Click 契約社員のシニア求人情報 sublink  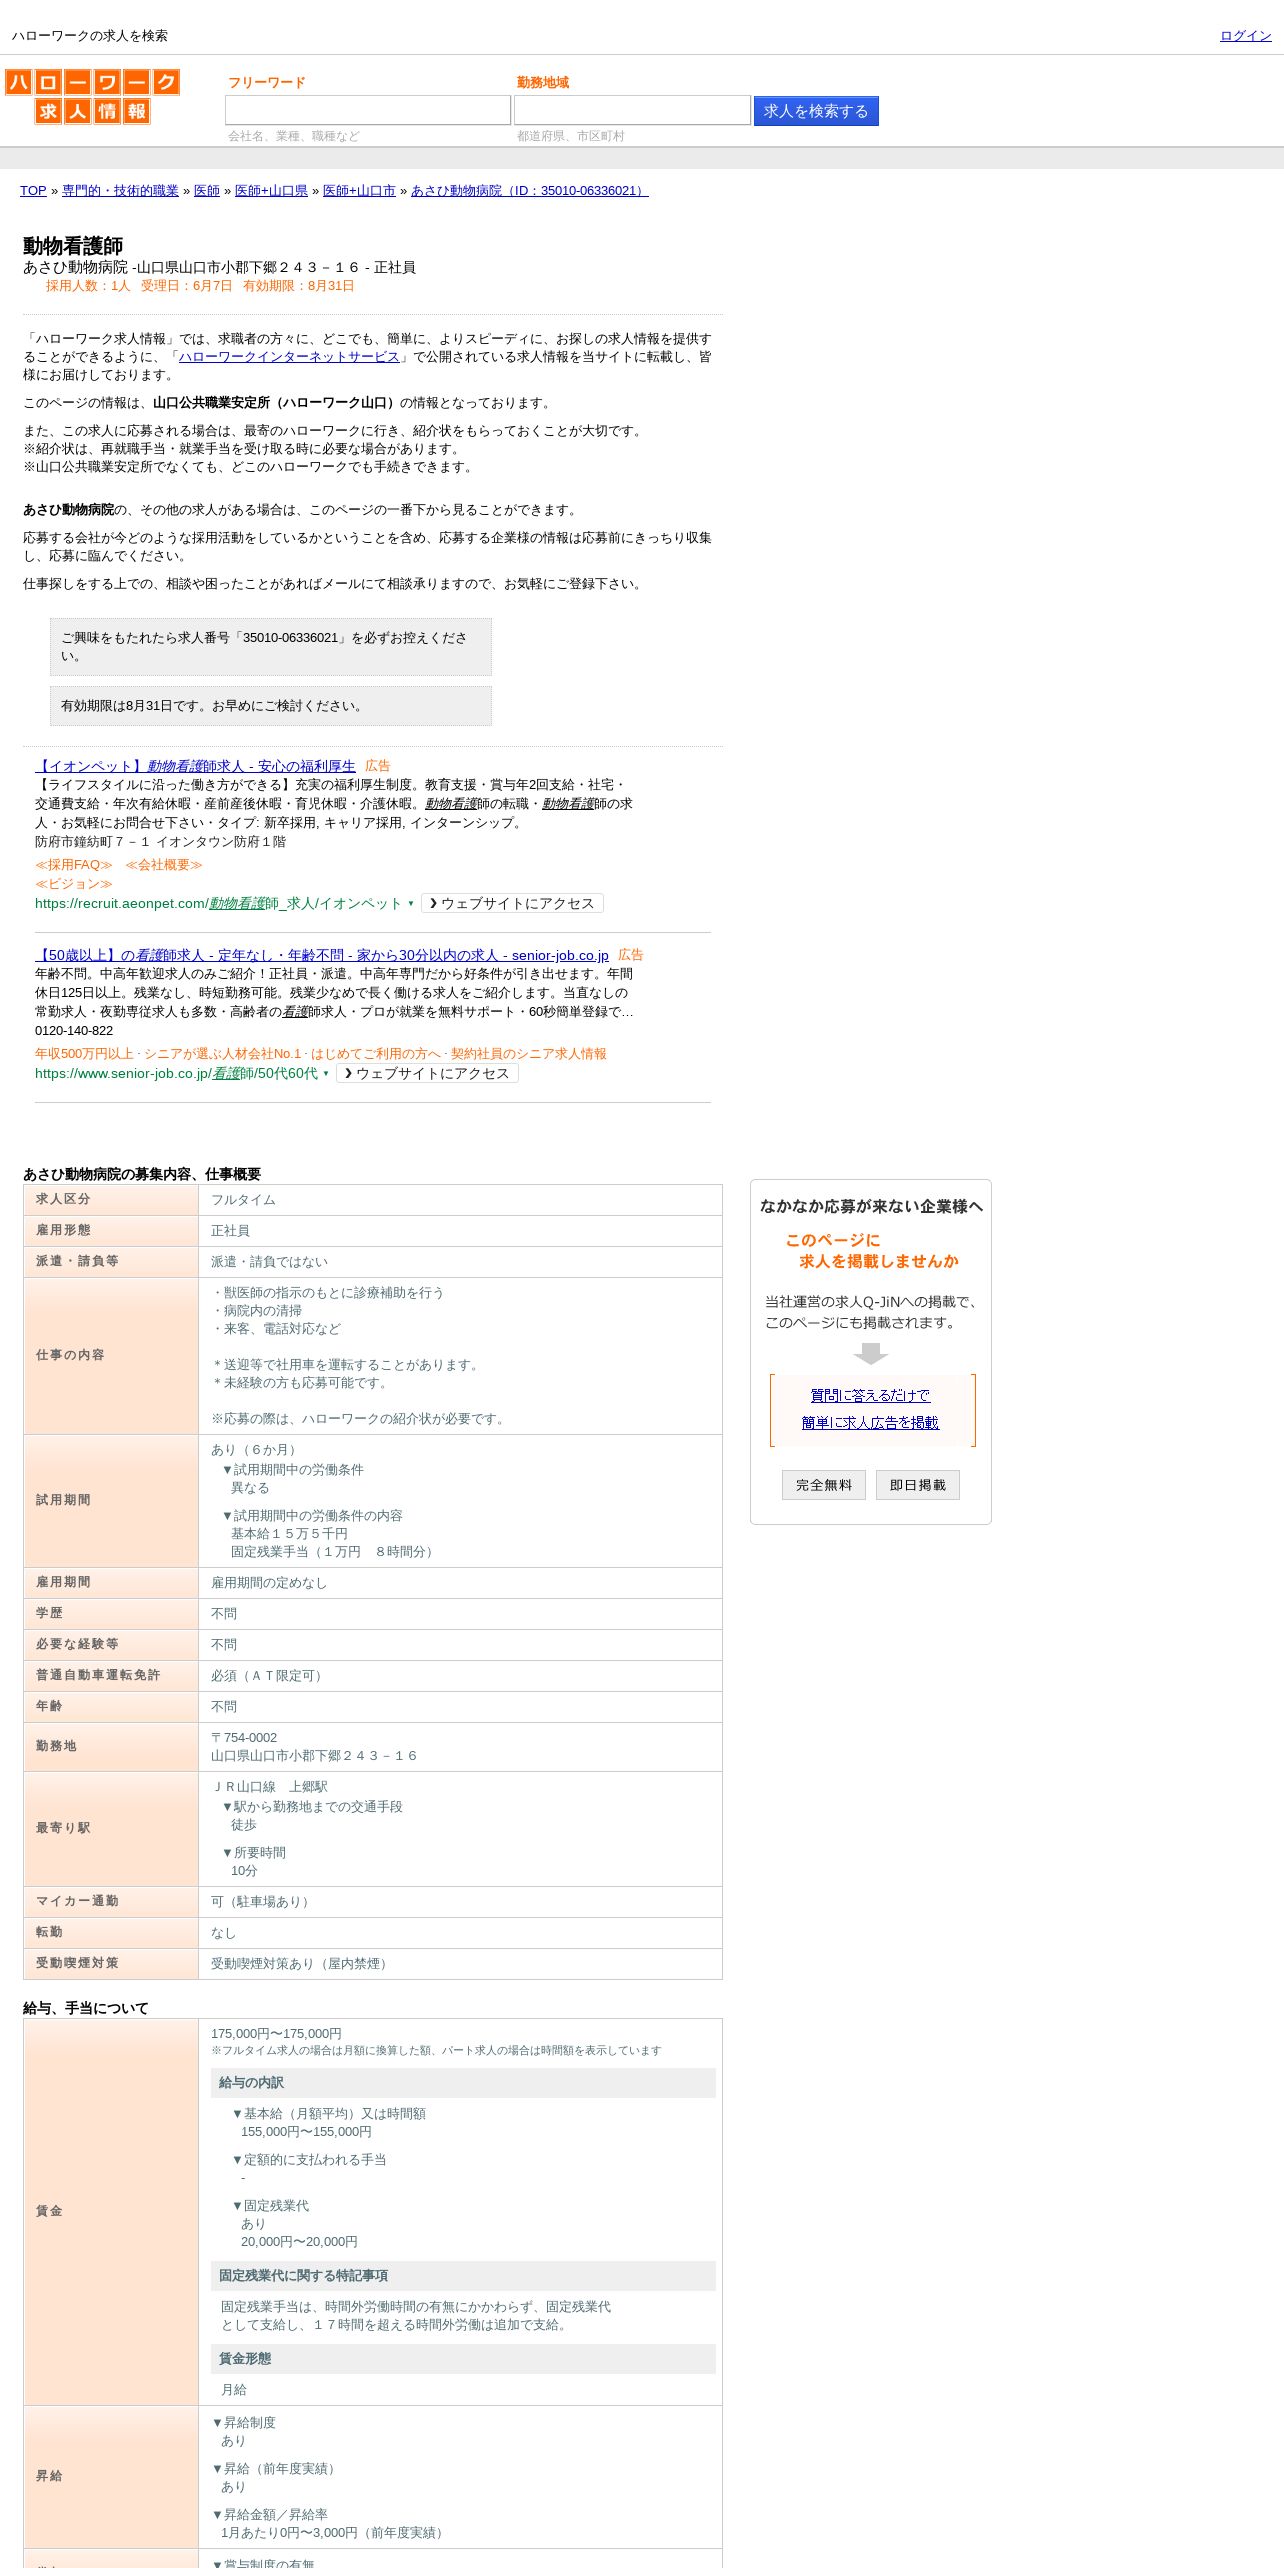coord(529,1054)
